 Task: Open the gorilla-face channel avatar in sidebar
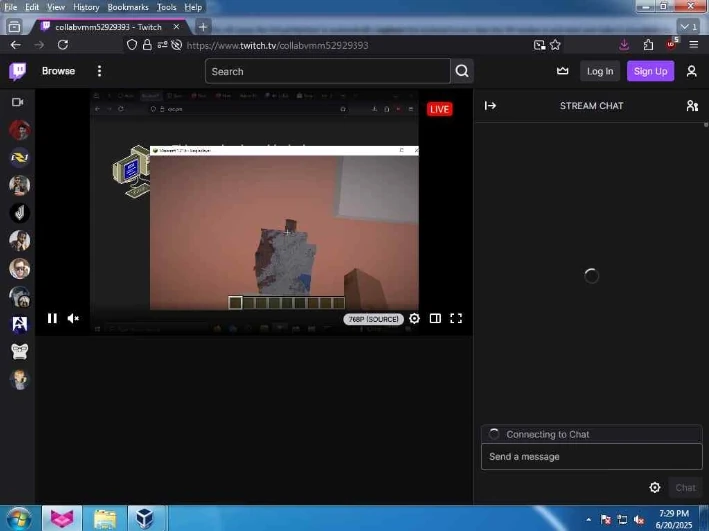[x=19, y=351]
